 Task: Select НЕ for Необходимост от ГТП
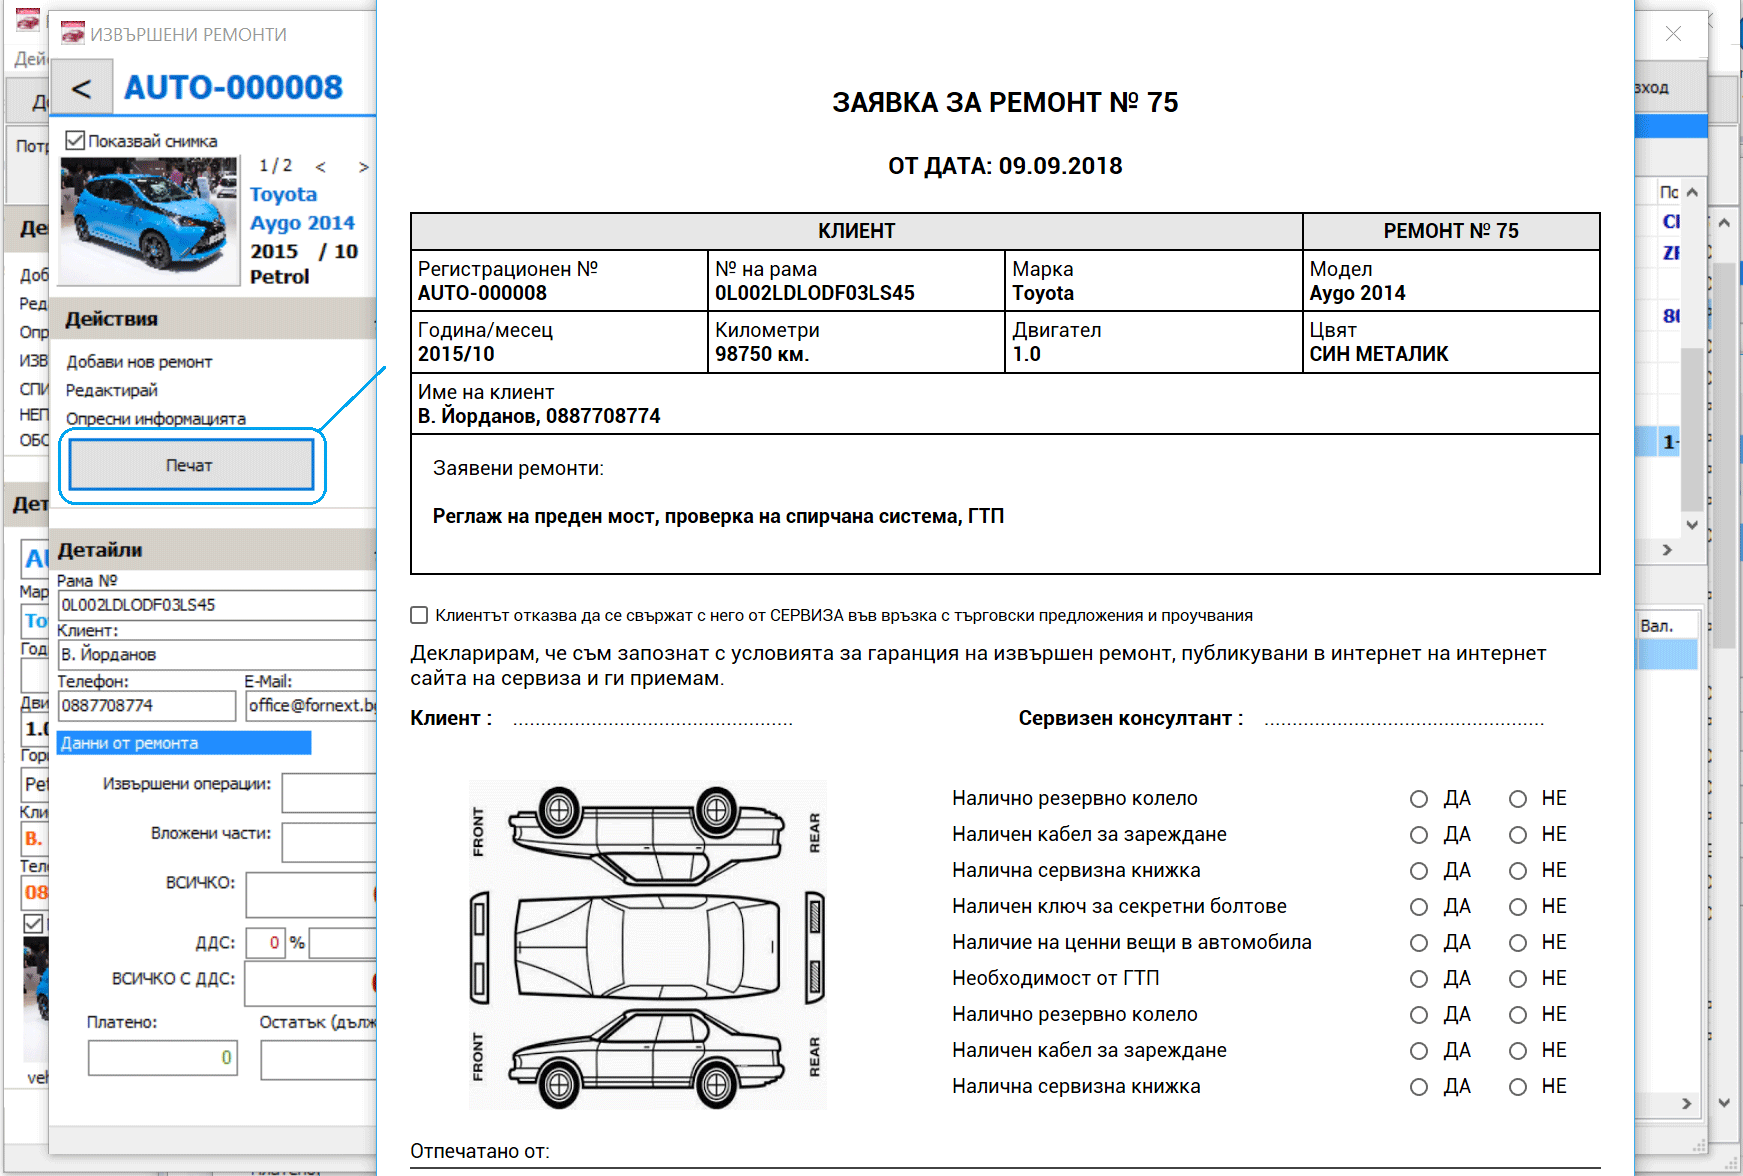(x=1518, y=979)
